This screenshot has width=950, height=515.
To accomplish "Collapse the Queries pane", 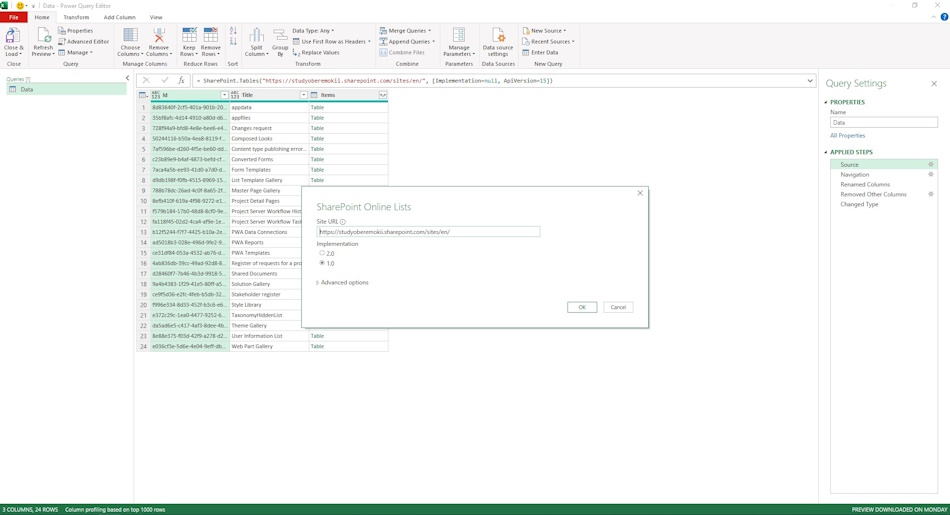I will coord(127,78).
